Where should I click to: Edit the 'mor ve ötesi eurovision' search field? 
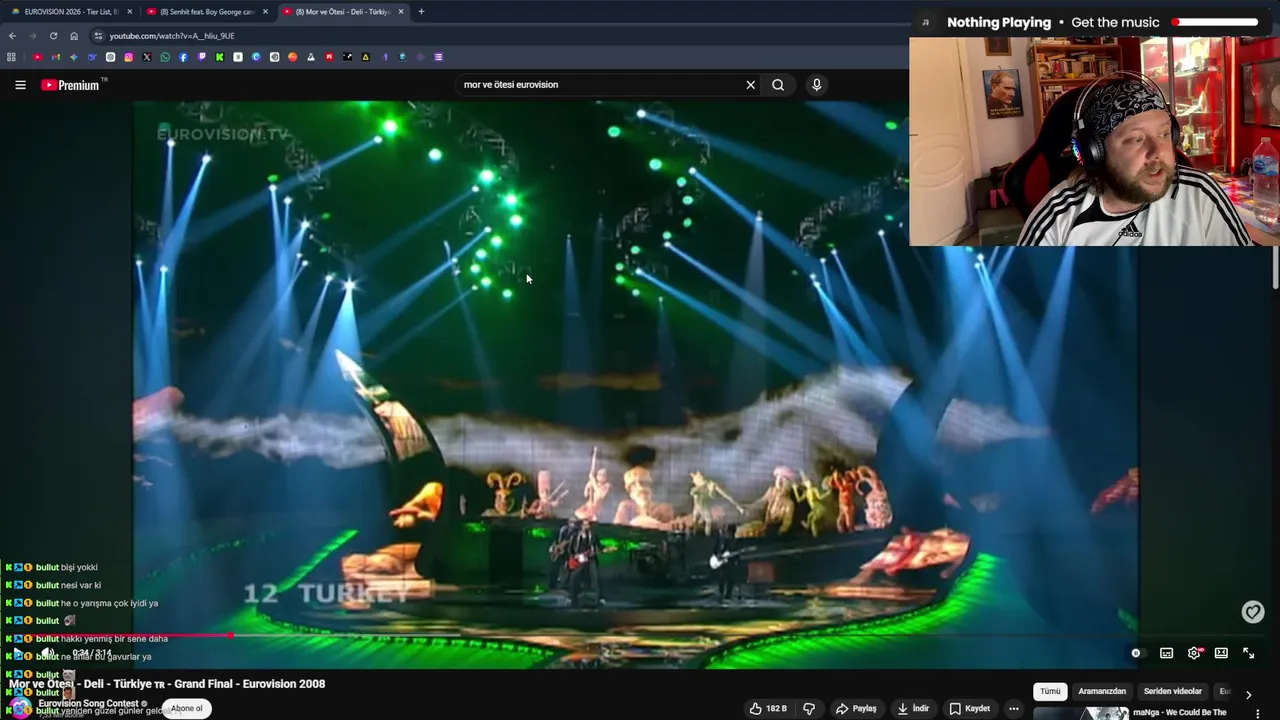[x=600, y=85]
